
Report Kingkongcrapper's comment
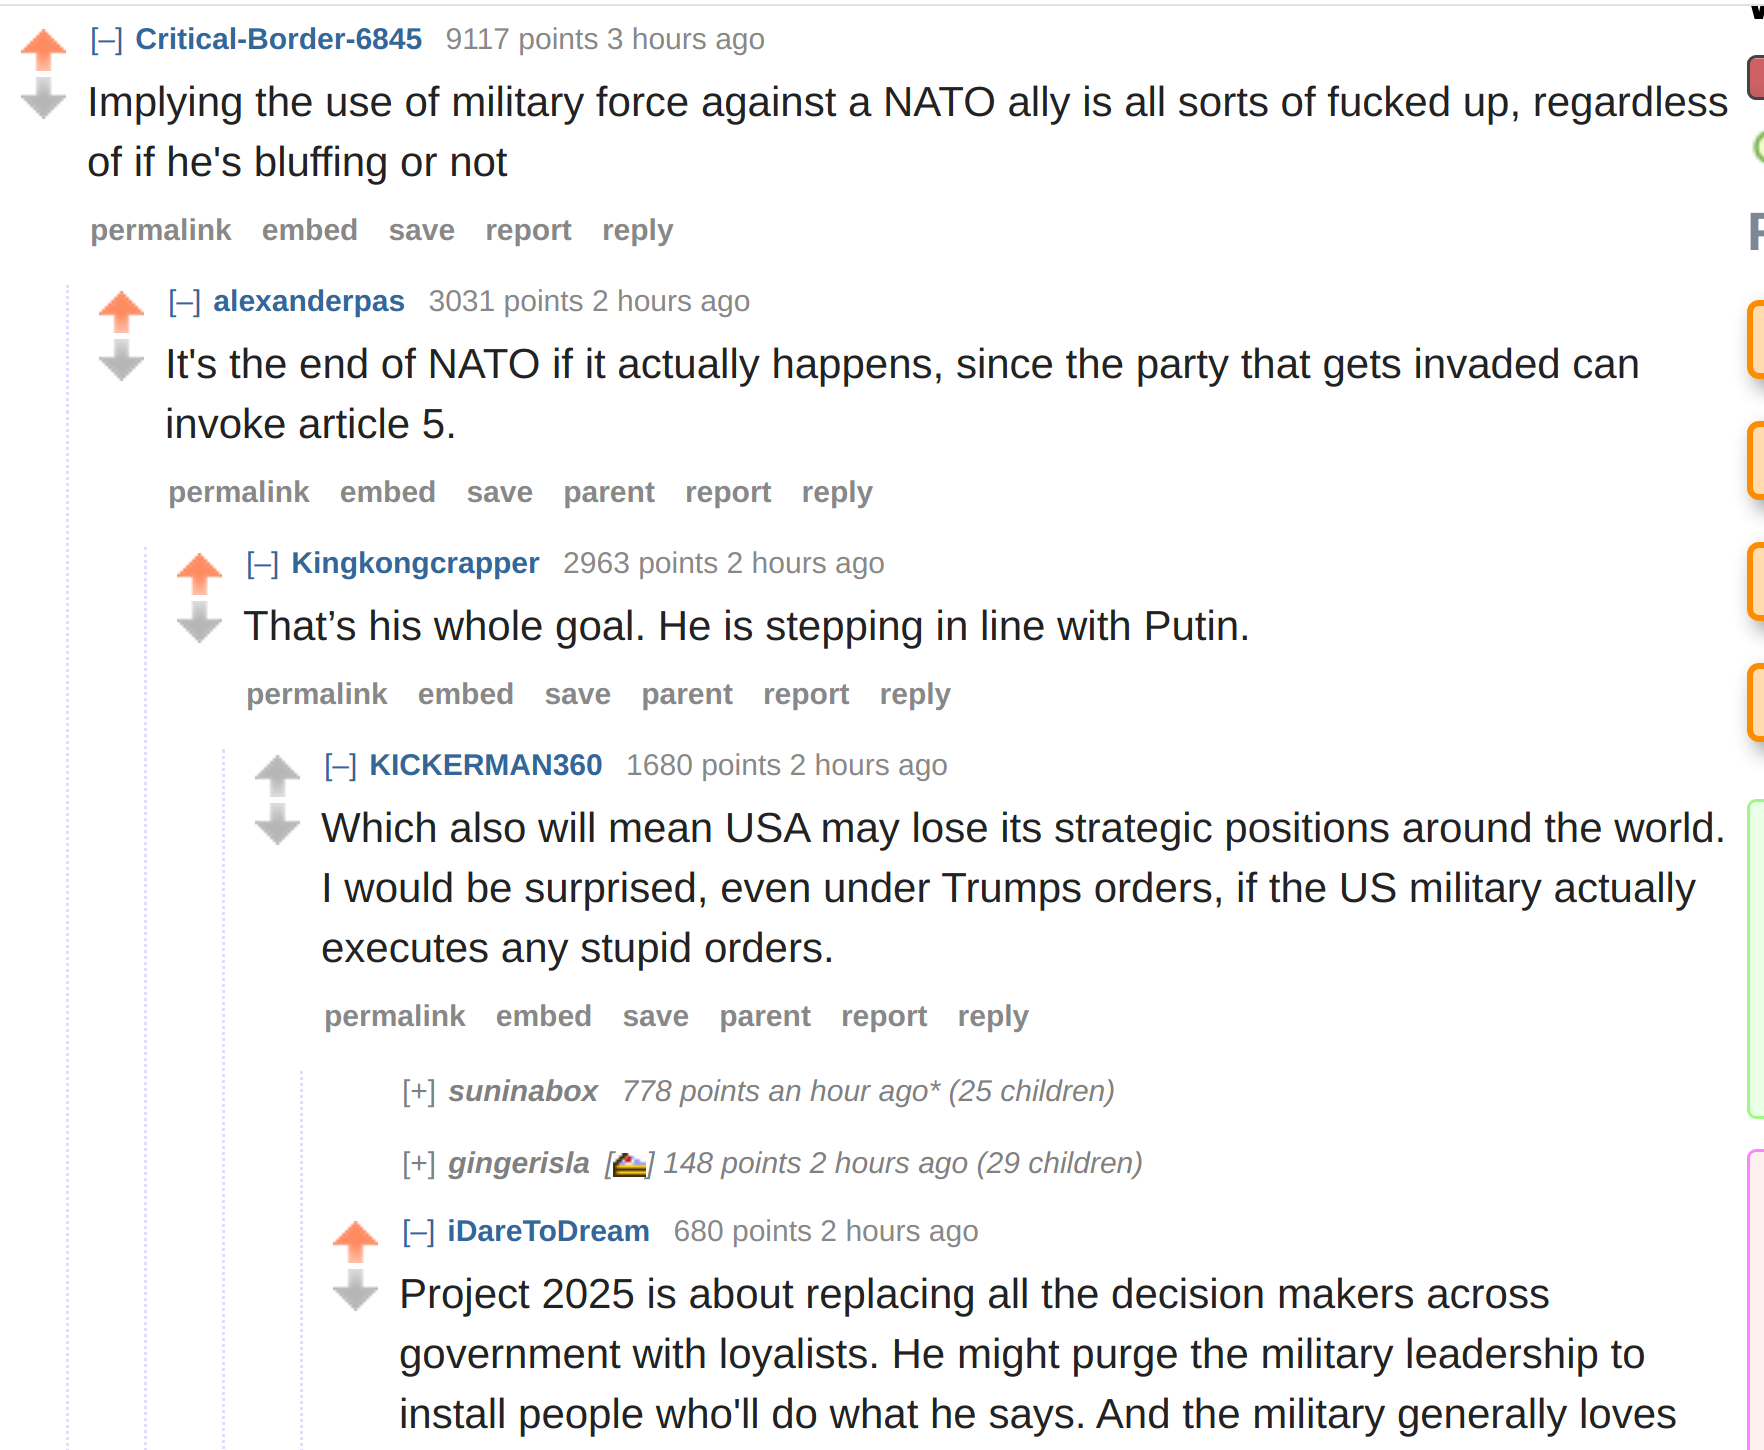click(806, 694)
